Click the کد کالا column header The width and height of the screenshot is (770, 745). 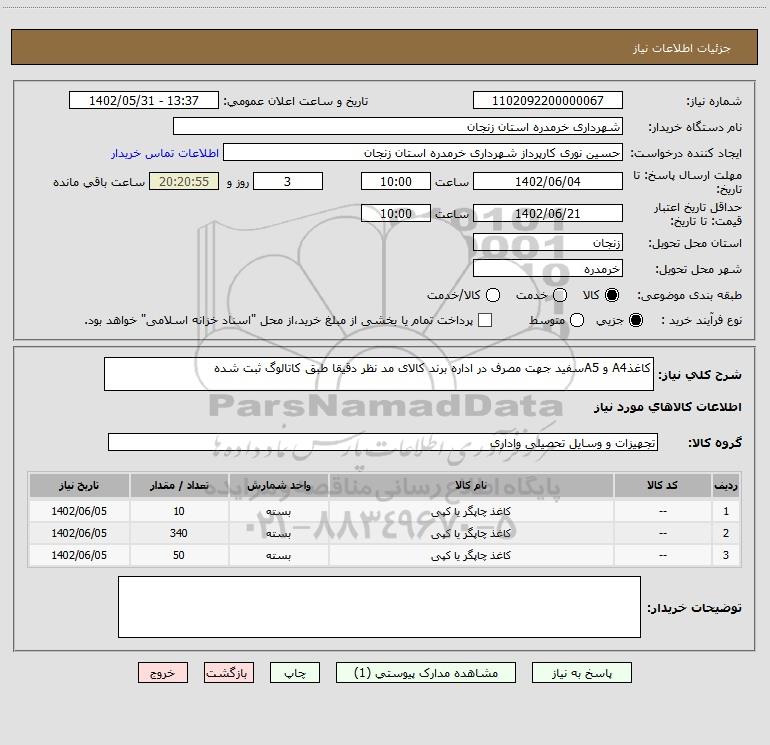662,485
